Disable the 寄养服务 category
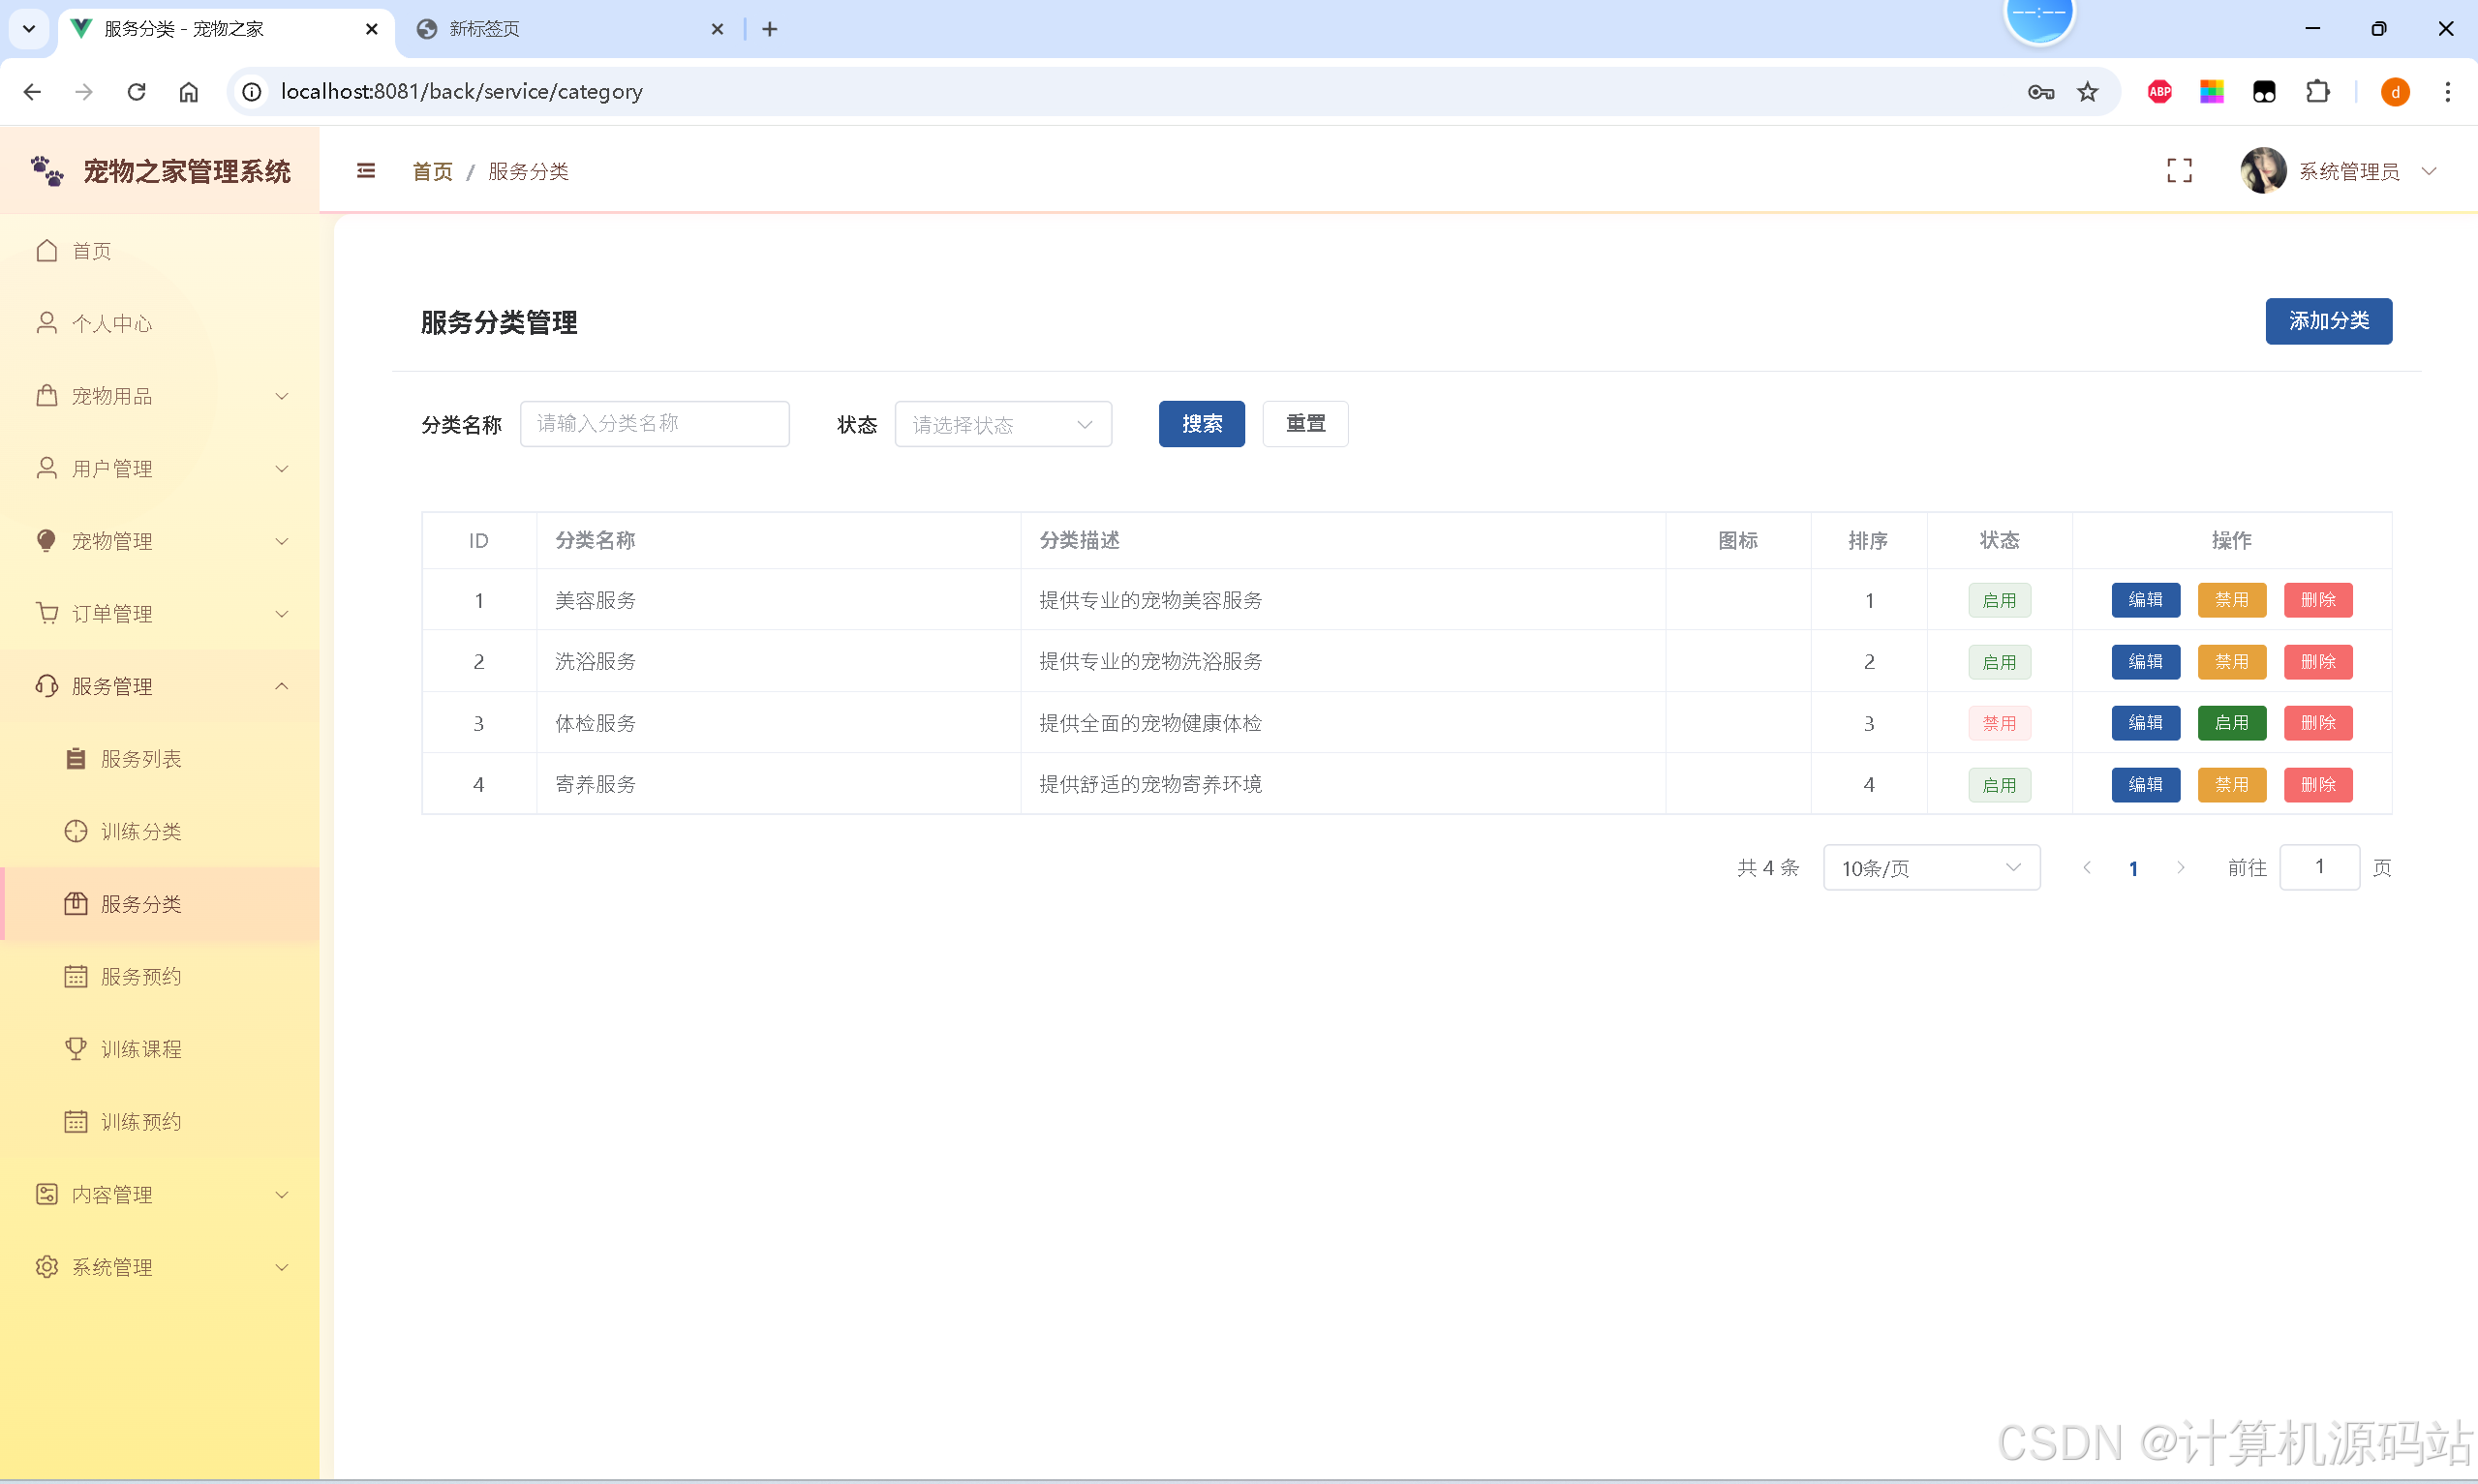 [x=2231, y=785]
